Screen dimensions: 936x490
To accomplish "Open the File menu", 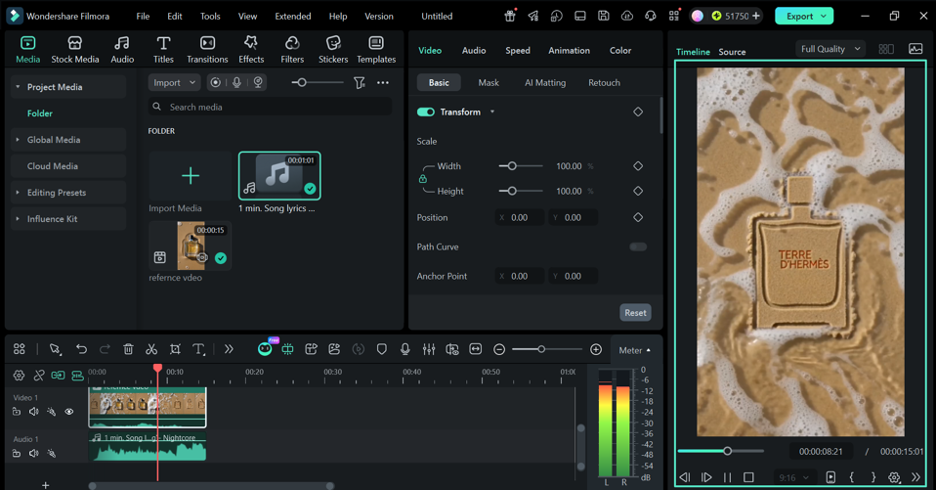I will point(143,16).
